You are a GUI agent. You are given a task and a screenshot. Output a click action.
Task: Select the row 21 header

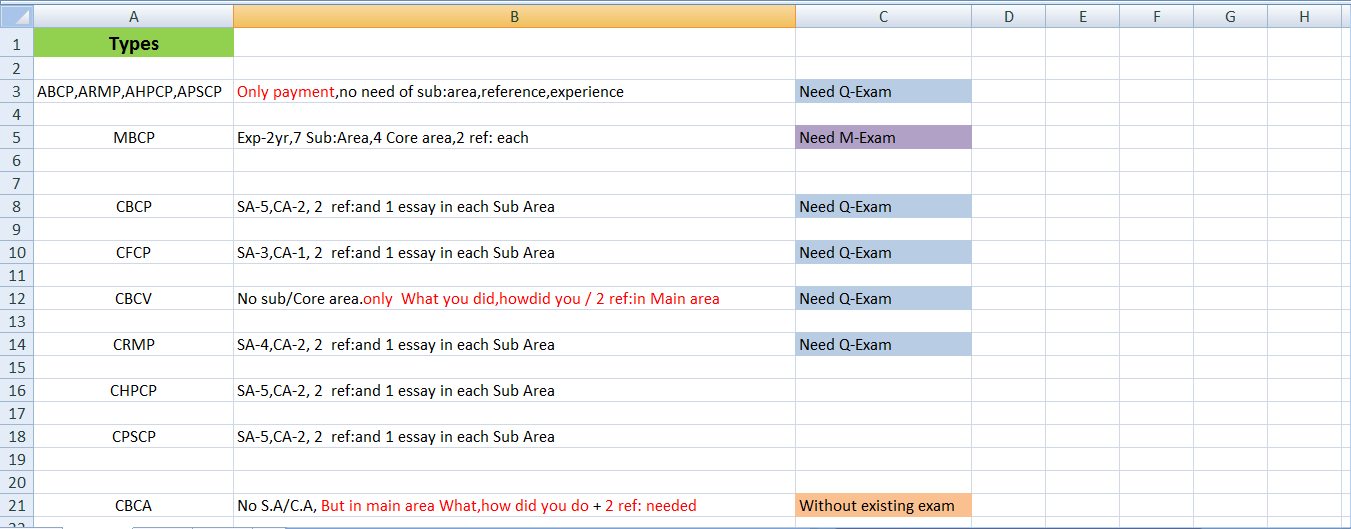point(16,506)
